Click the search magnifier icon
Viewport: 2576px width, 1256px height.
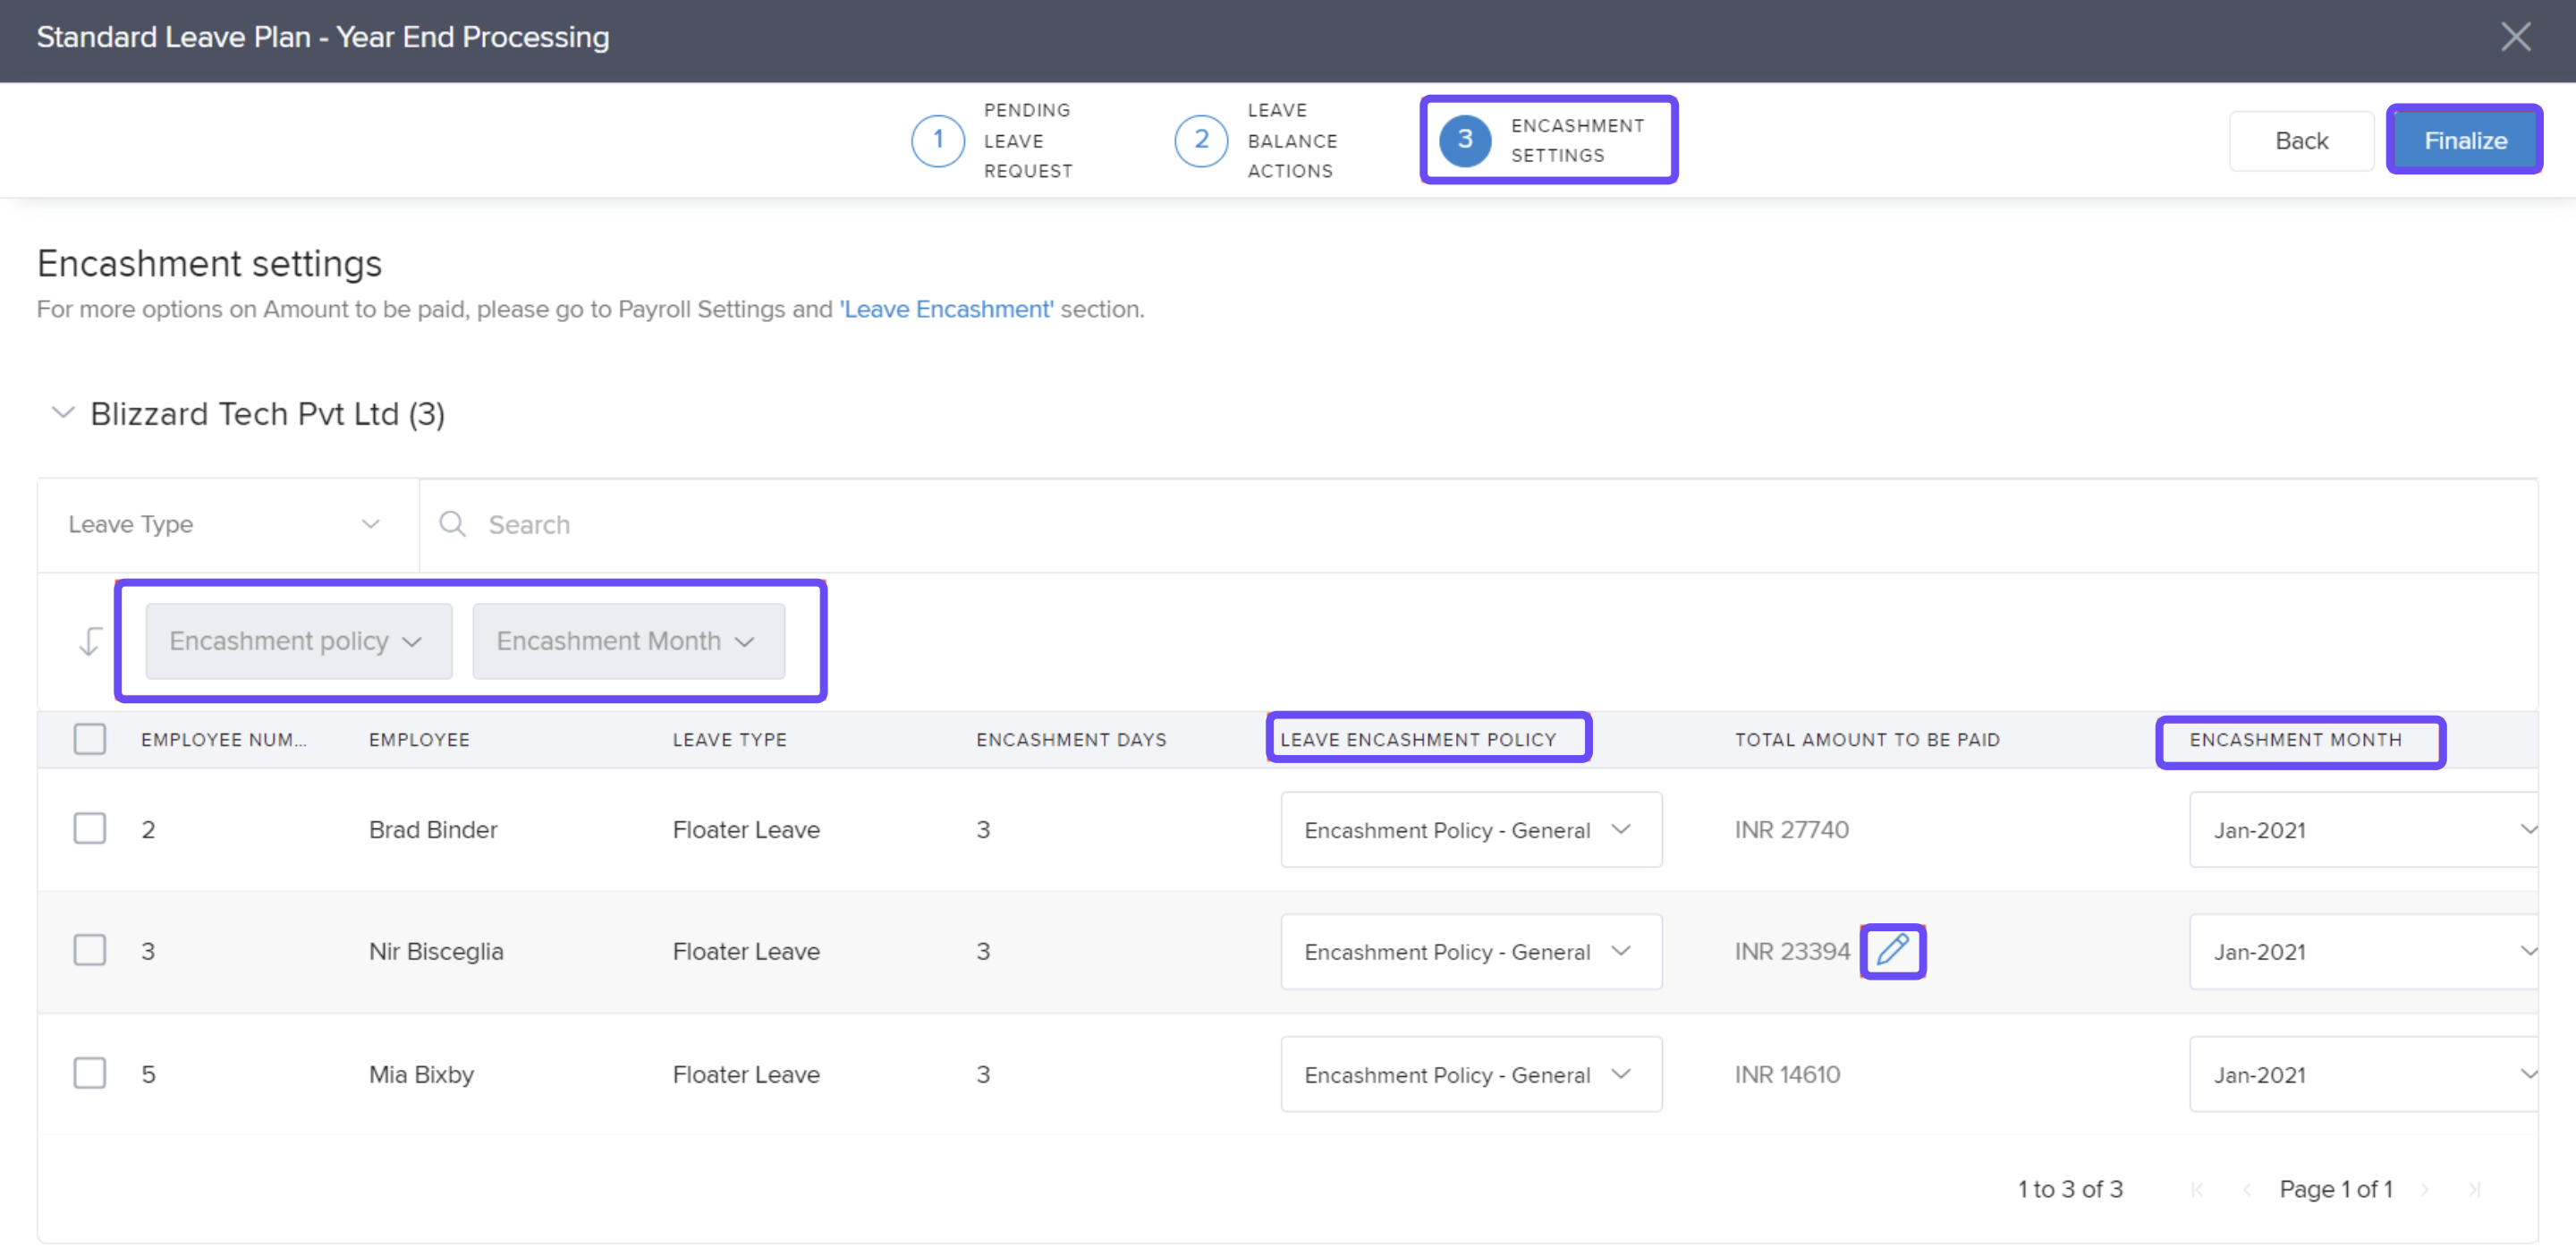tap(452, 524)
